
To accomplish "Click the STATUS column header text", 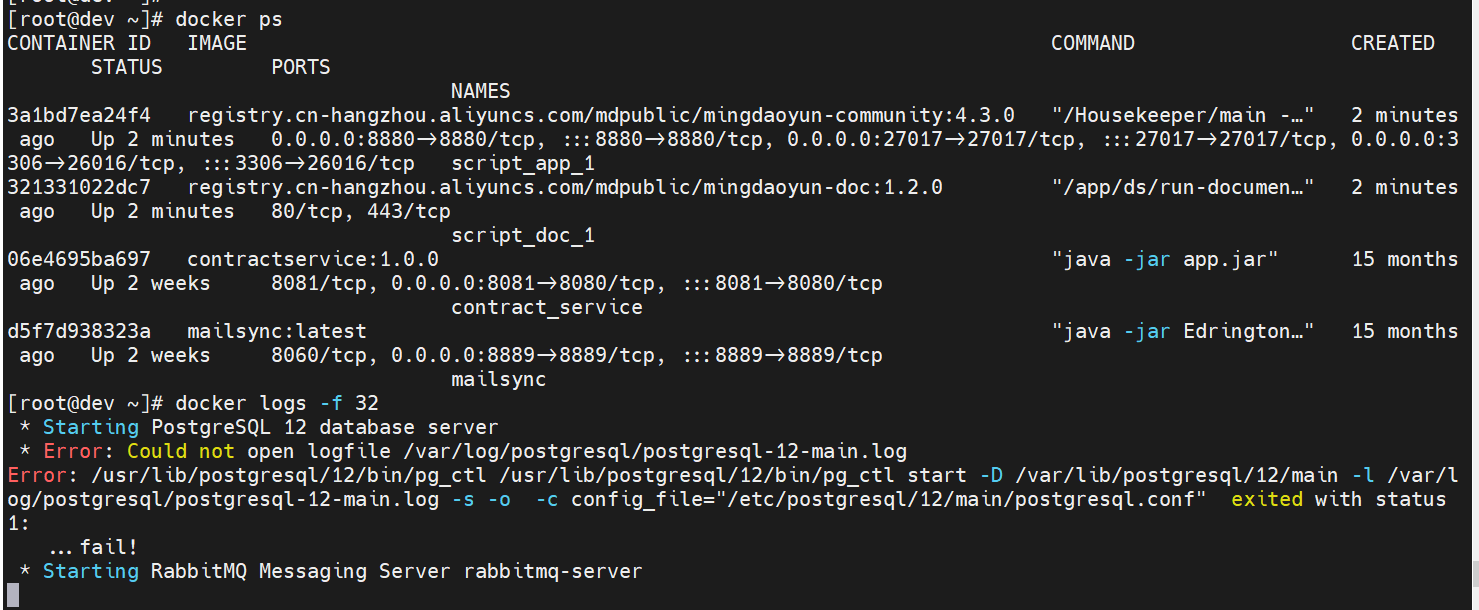I will click(x=126, y=67).
